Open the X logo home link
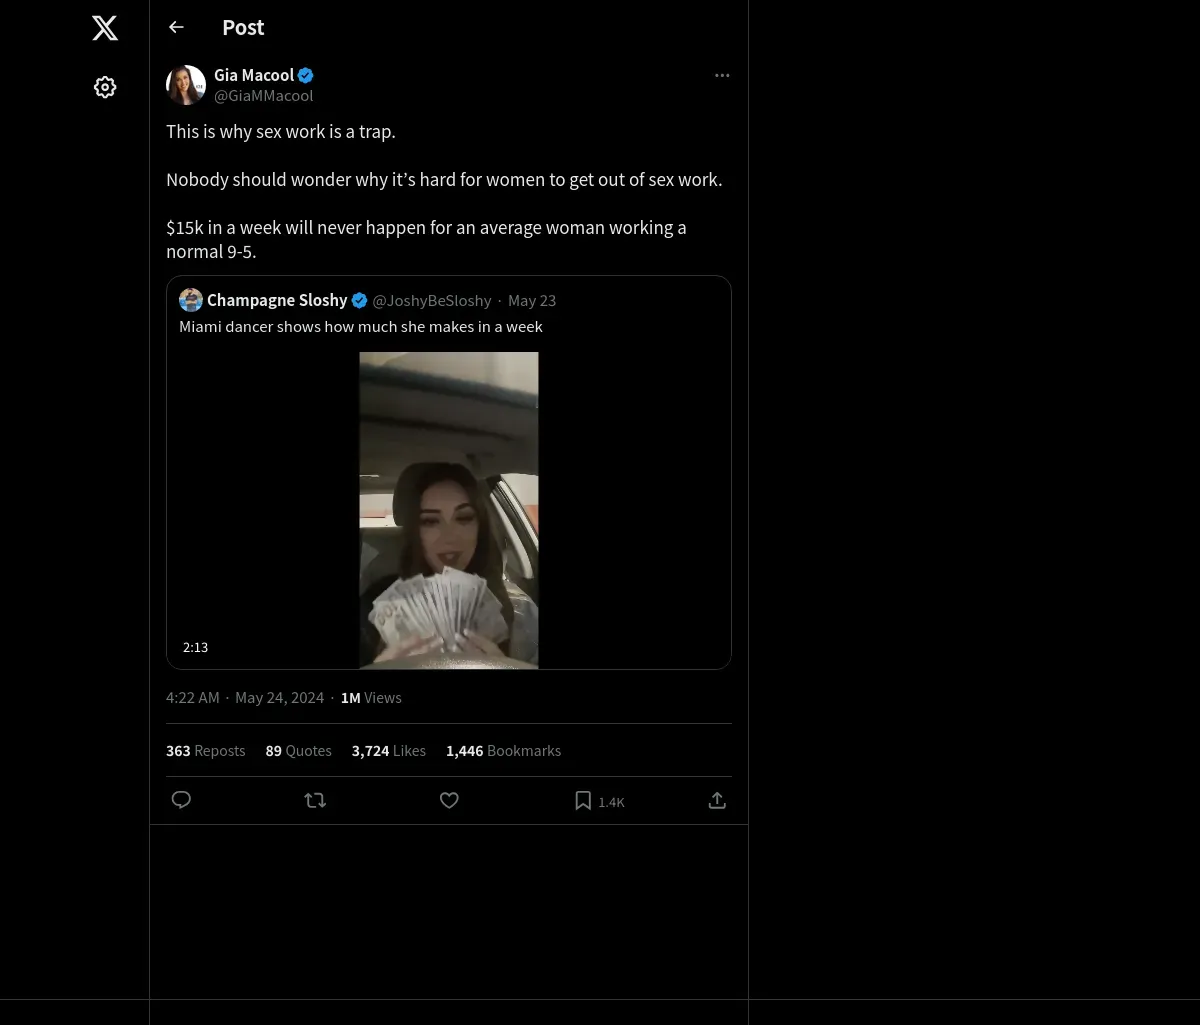 105,28
